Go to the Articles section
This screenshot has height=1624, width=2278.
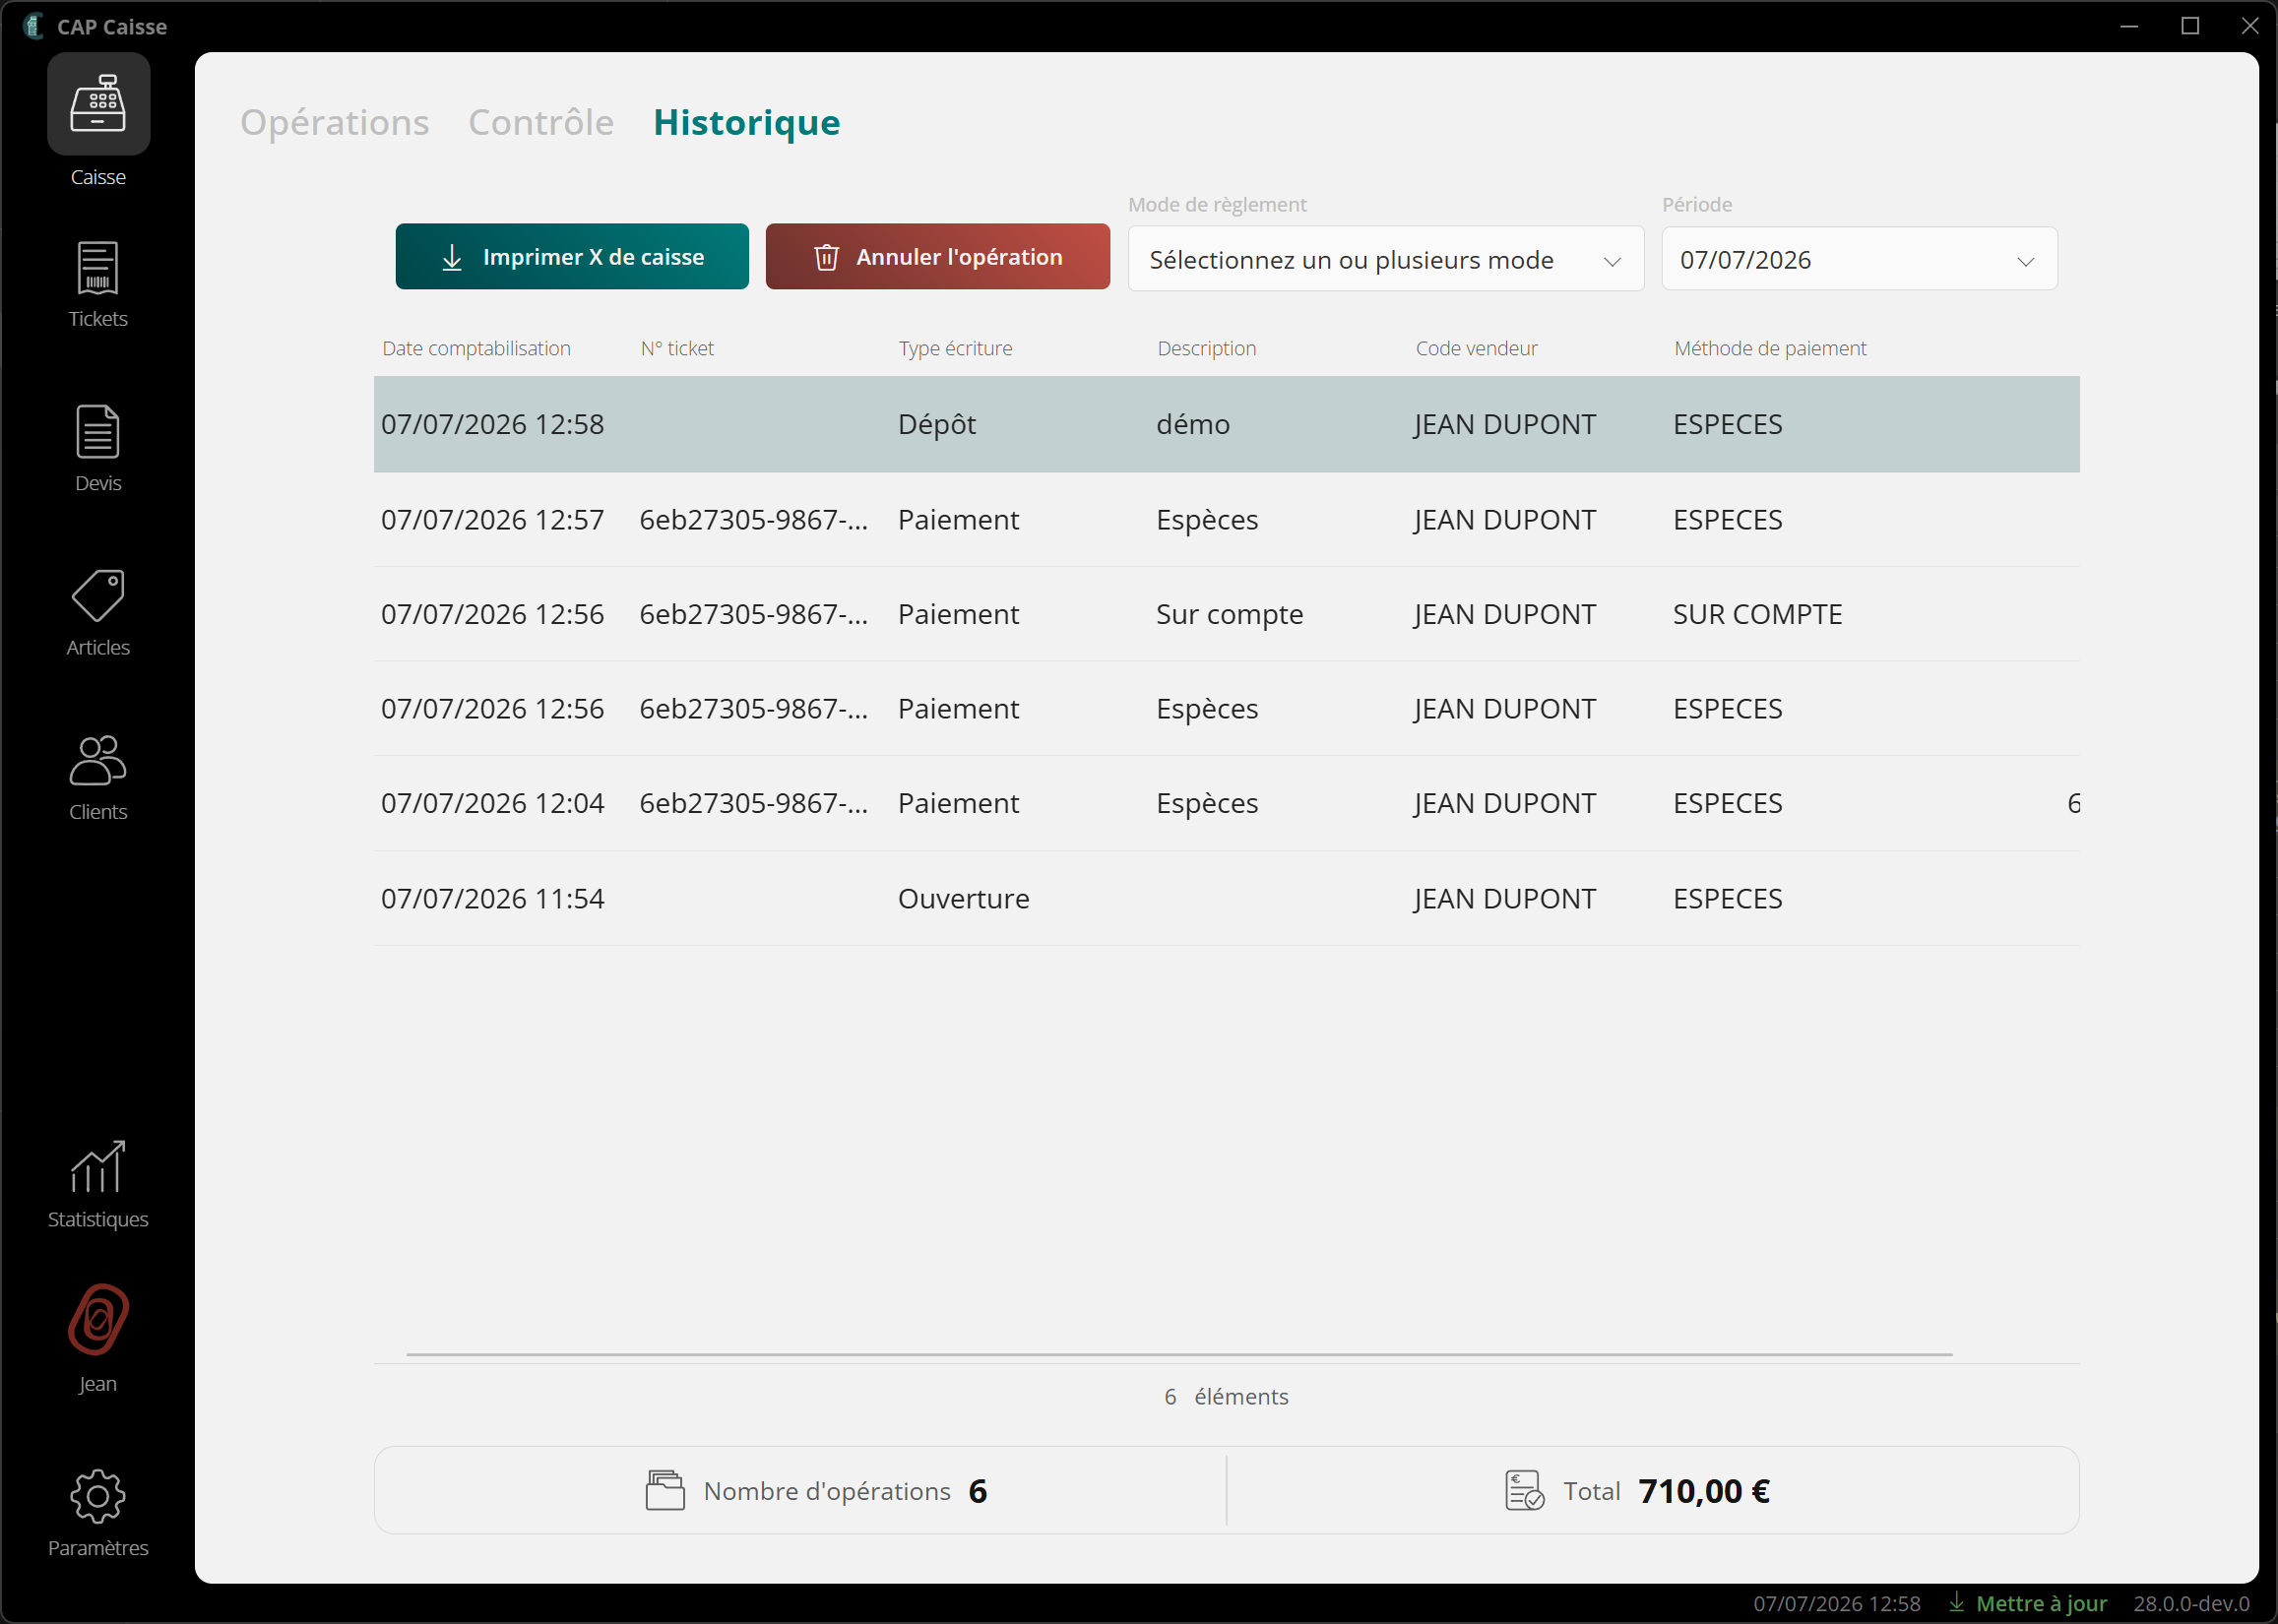pos(98,613)
